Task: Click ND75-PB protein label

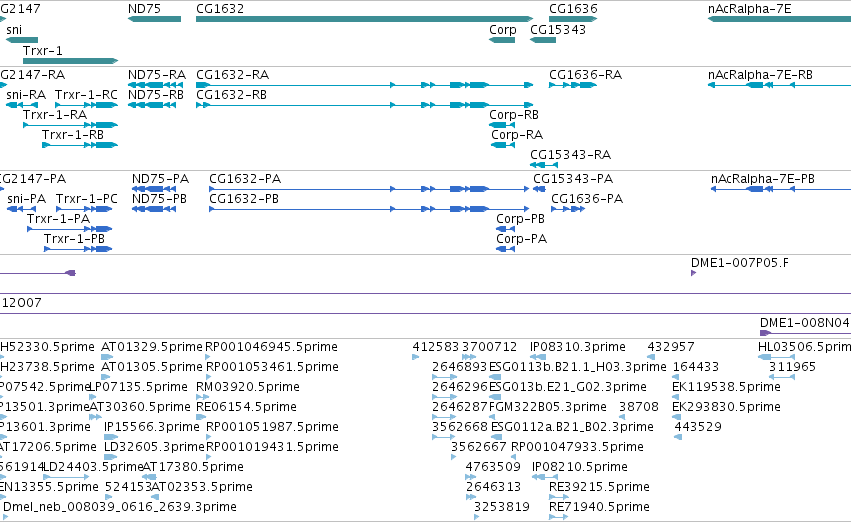Action: coord(160,199)
